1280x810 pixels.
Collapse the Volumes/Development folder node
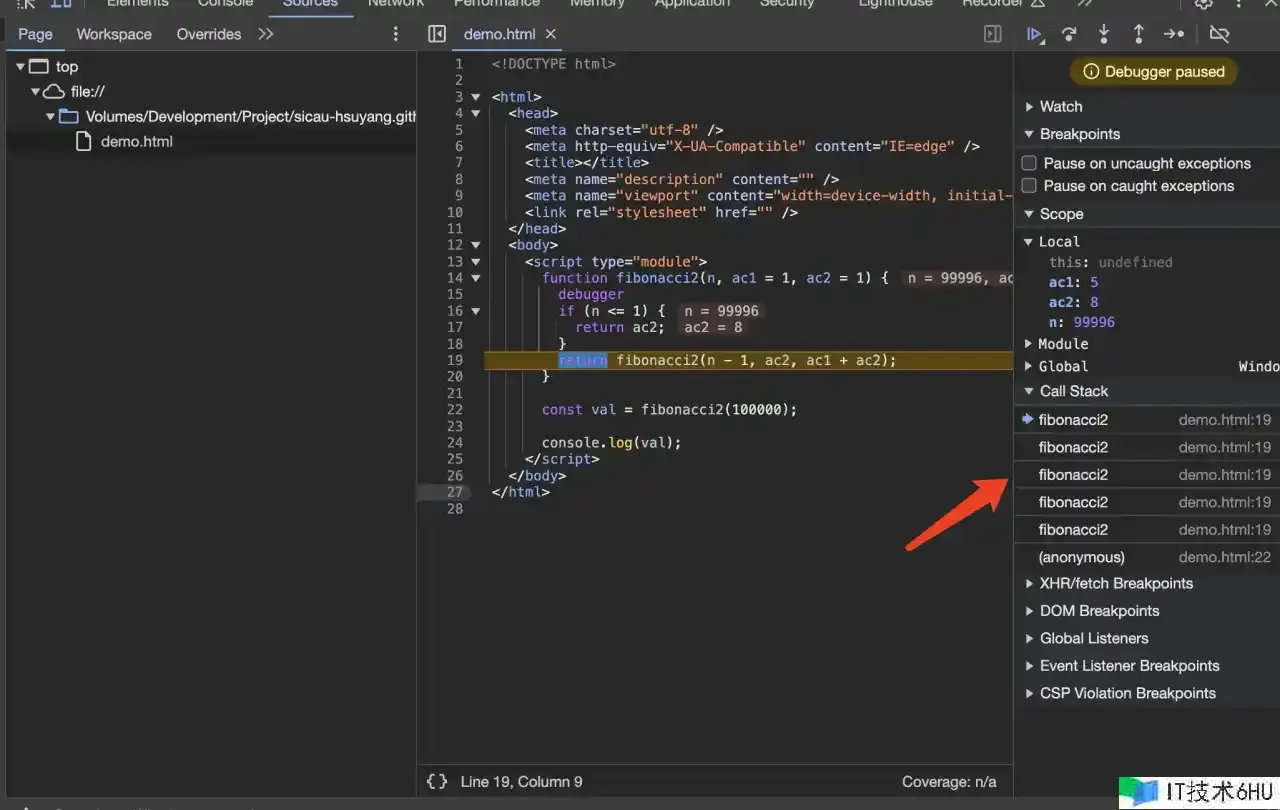coord(50,117)
